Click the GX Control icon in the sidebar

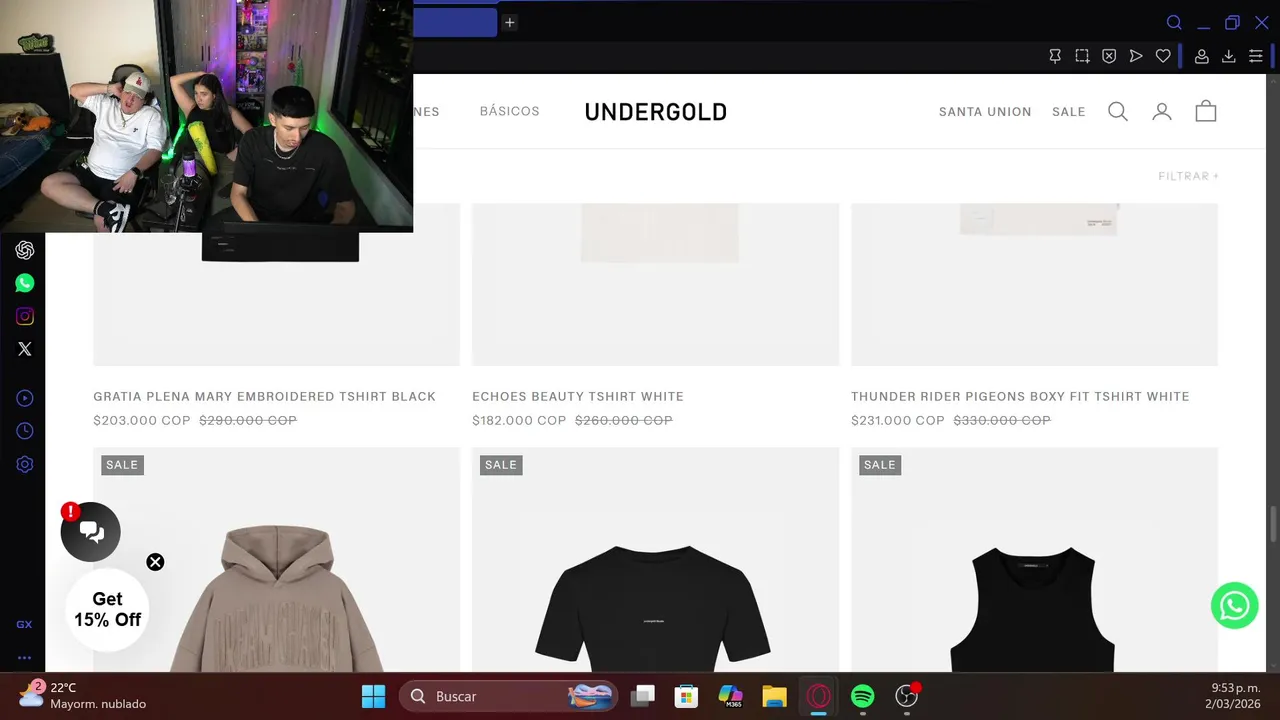coord(24,624)
